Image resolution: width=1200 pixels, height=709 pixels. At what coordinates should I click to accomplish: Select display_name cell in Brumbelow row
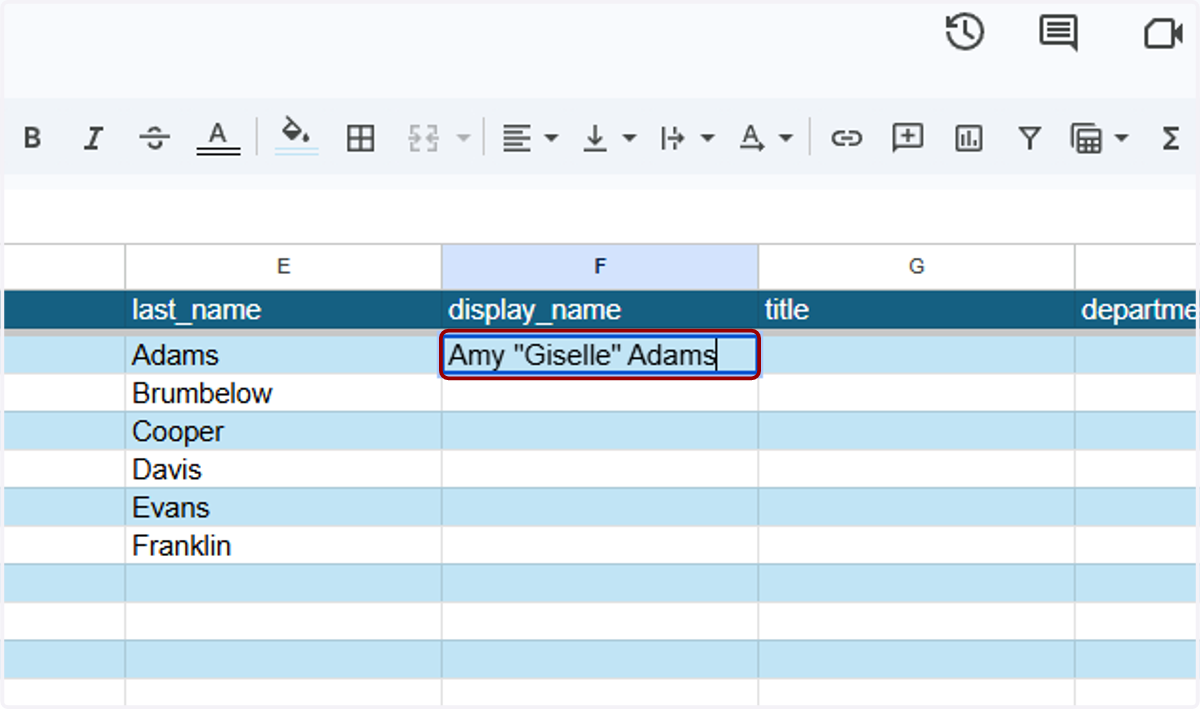(x=599, y=393)
